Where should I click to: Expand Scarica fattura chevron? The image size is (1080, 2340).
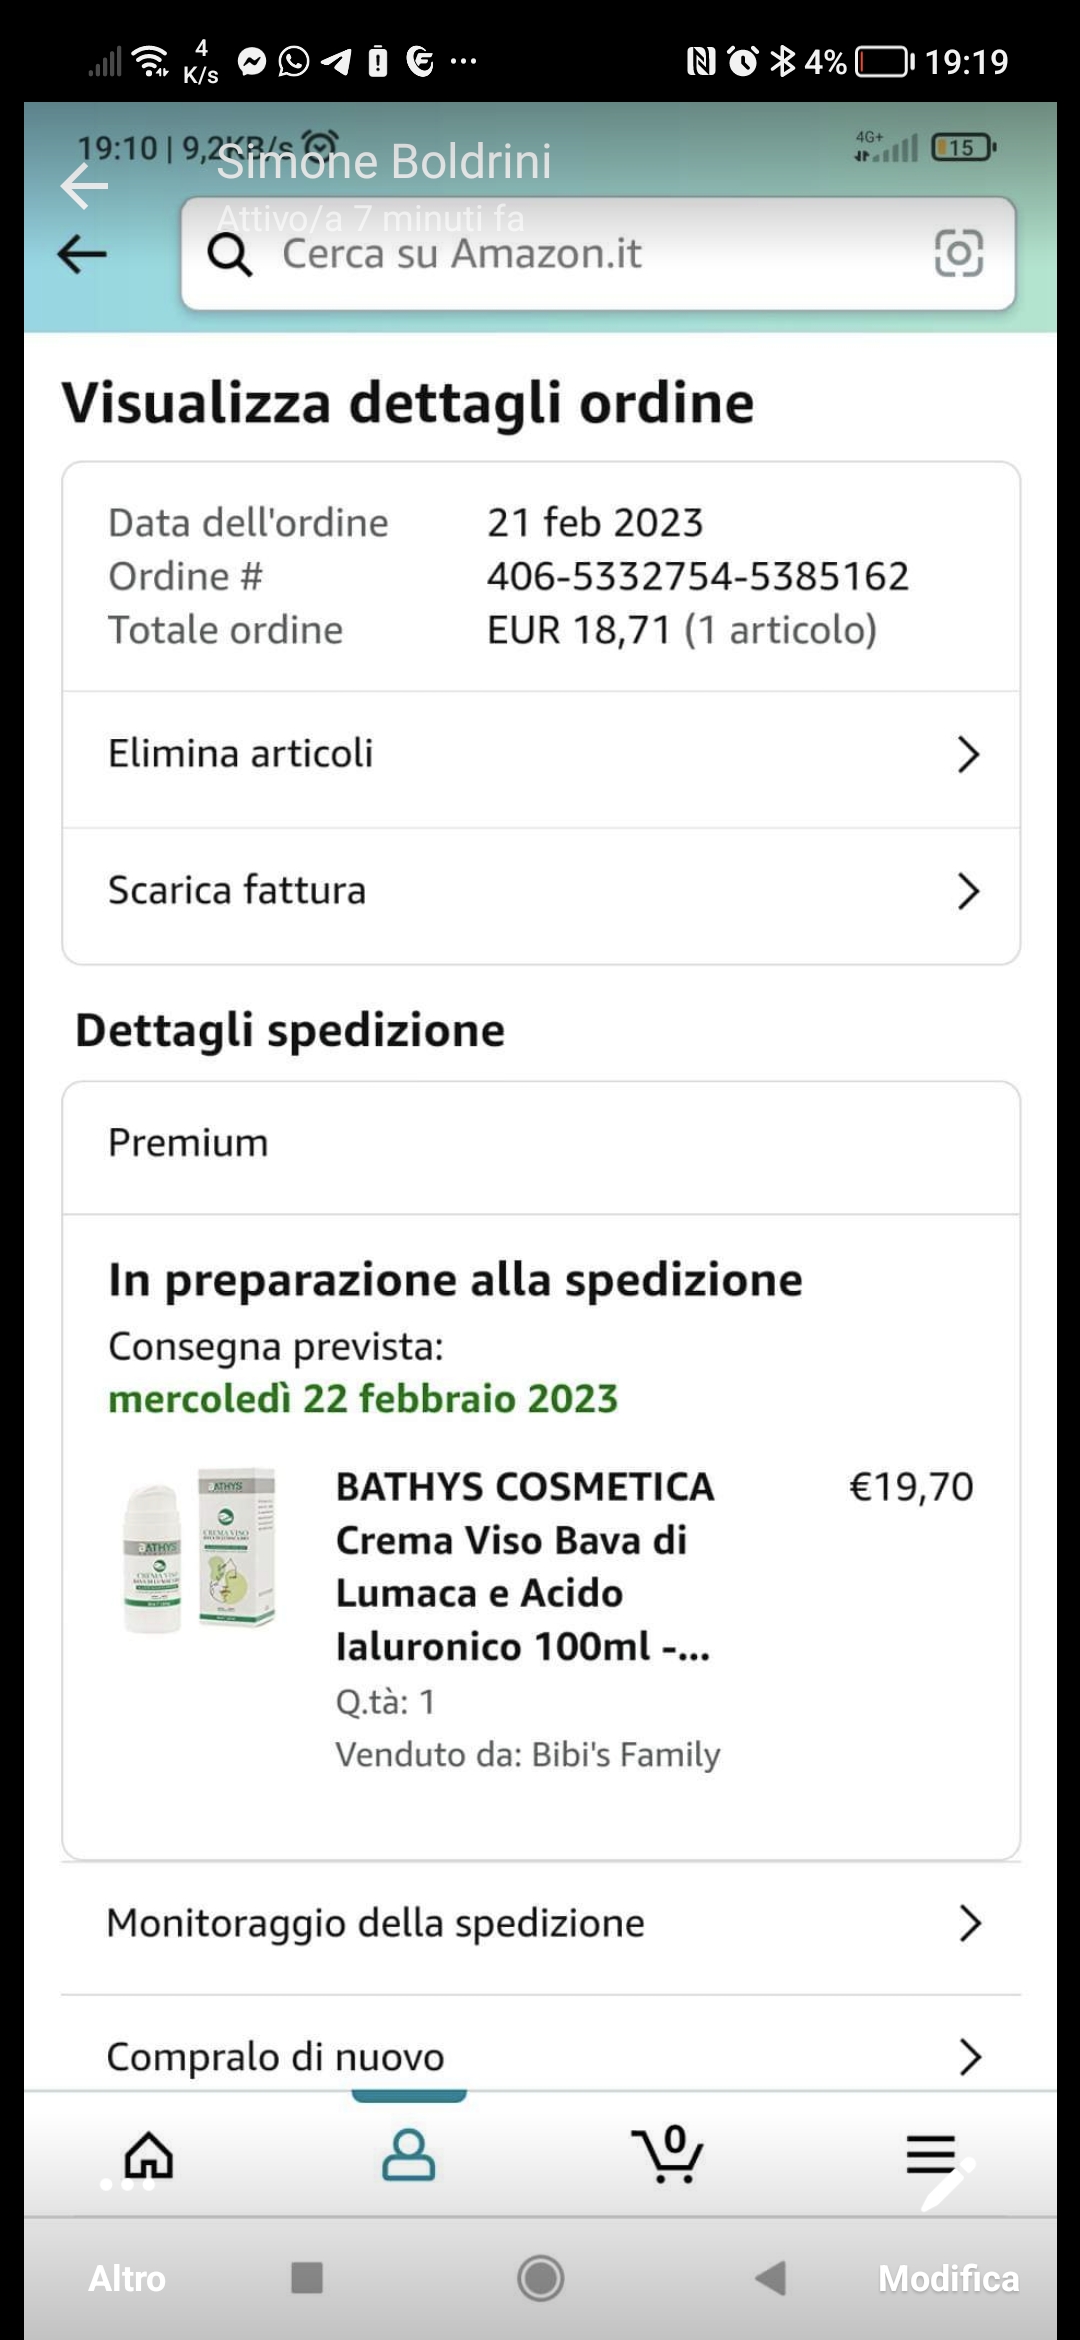click(967, 891)
